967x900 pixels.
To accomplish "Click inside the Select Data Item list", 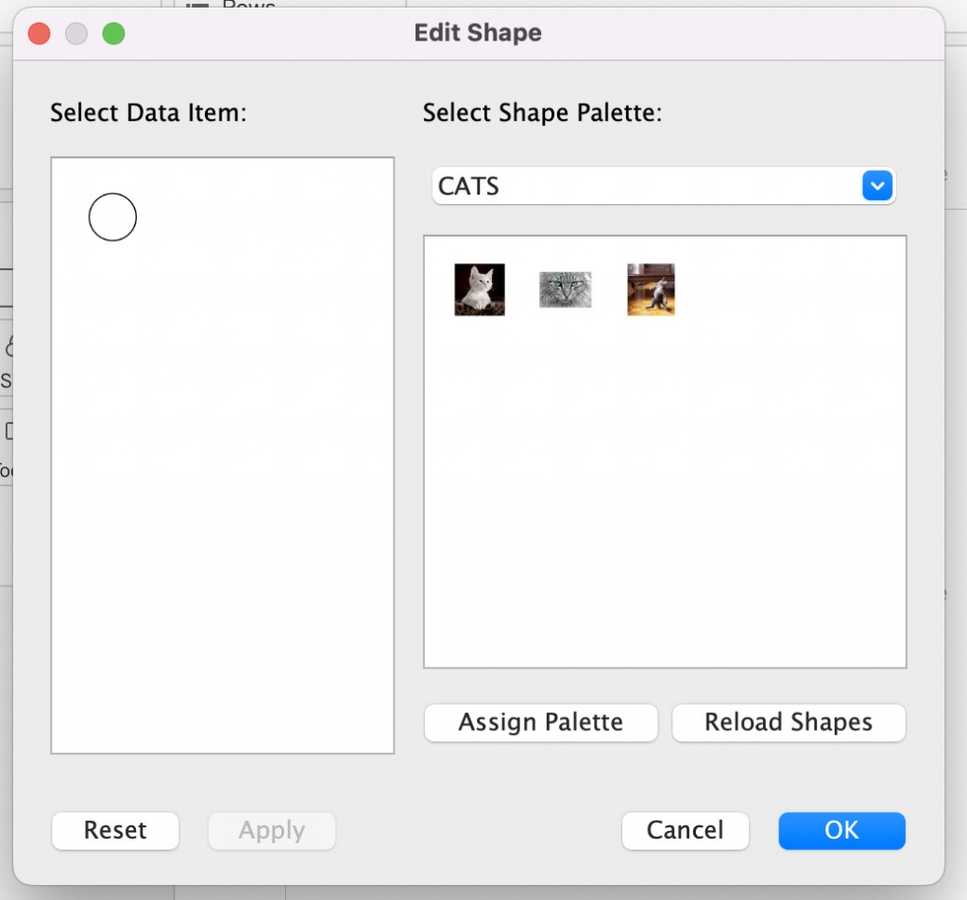I will pos(222,500).
